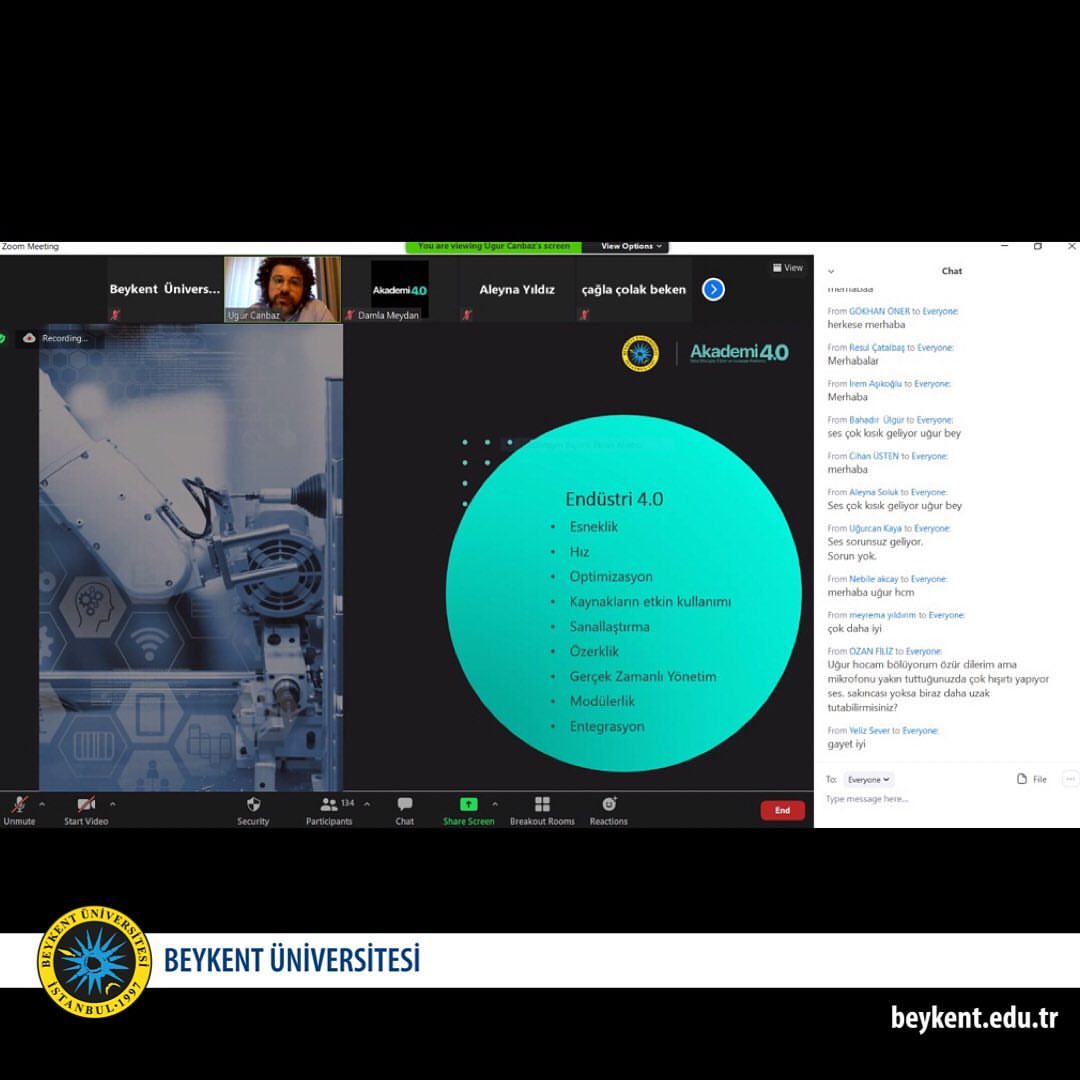Click muted mic icon on Beykent Univers tile
Image resolution: width=1080 pixels, height=1080 pixels.
click(115, 315)
